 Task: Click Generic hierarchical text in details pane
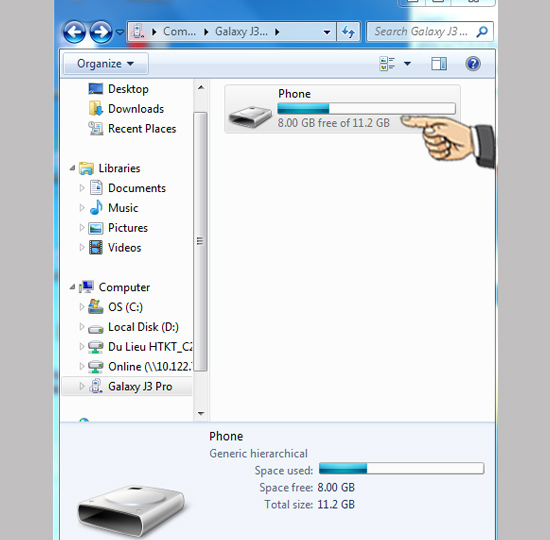click(x=258, y=453)
